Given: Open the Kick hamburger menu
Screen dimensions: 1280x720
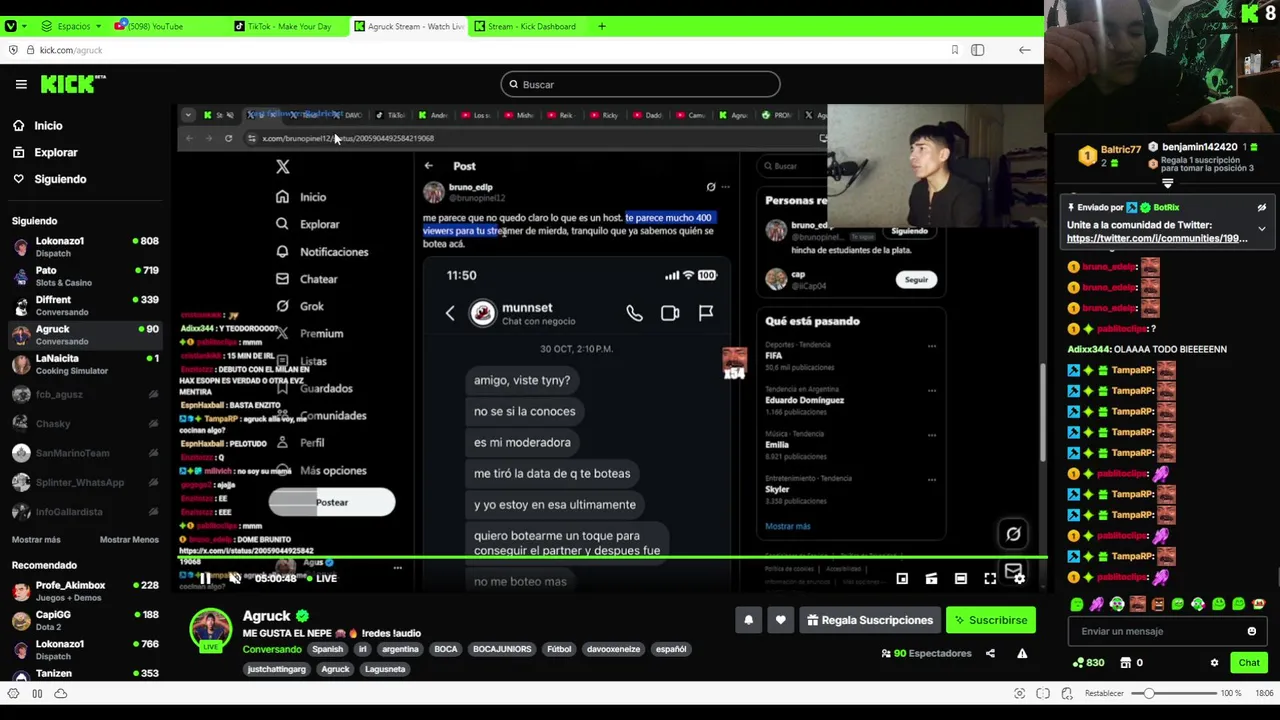Looking at the screenshot, I should click(x=21, y=85).
